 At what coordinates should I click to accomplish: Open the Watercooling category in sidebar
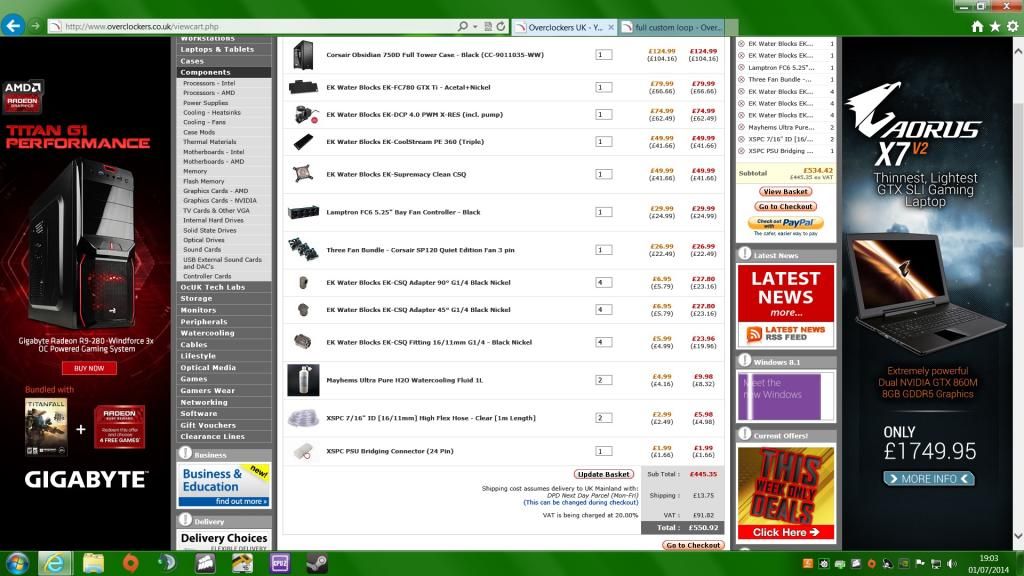click(207, 333)
